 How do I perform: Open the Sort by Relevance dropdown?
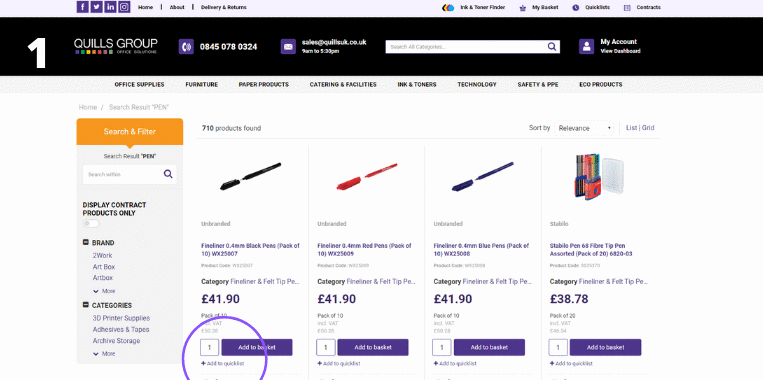(584, 128)
